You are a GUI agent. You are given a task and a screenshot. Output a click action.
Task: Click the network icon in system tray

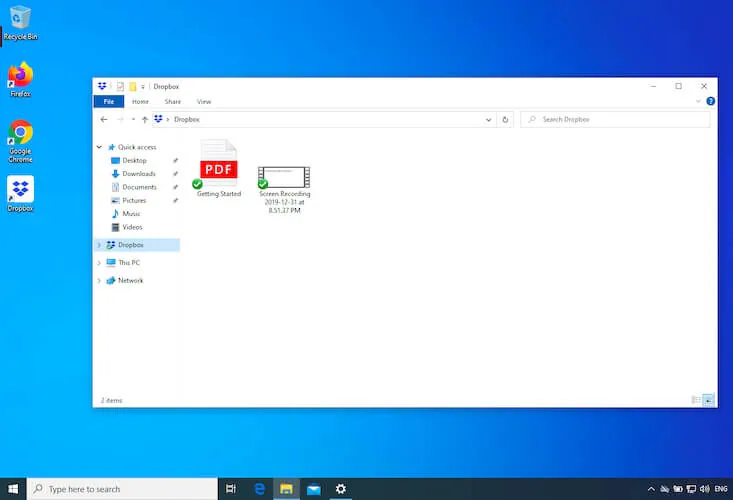(691, 489)
